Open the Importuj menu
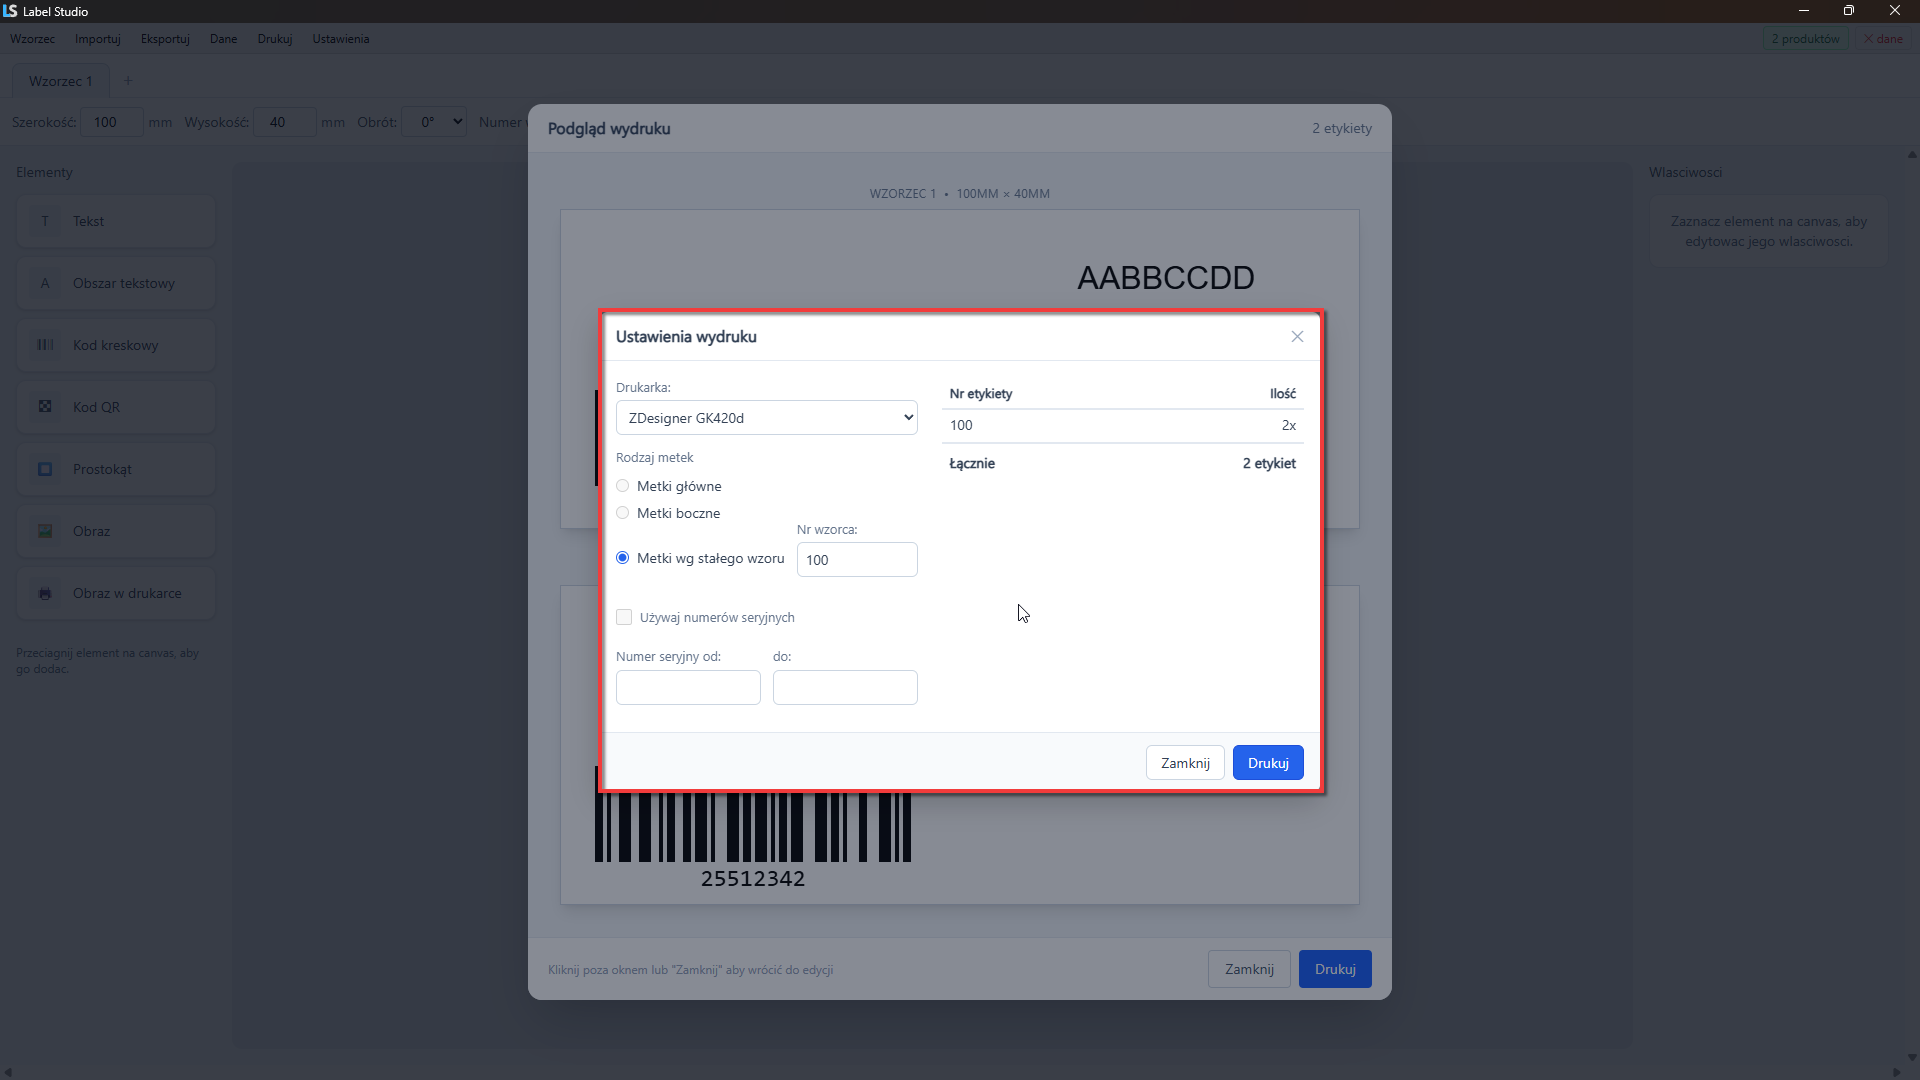This screenshot has height=1080, width=1920. point(97,39)
